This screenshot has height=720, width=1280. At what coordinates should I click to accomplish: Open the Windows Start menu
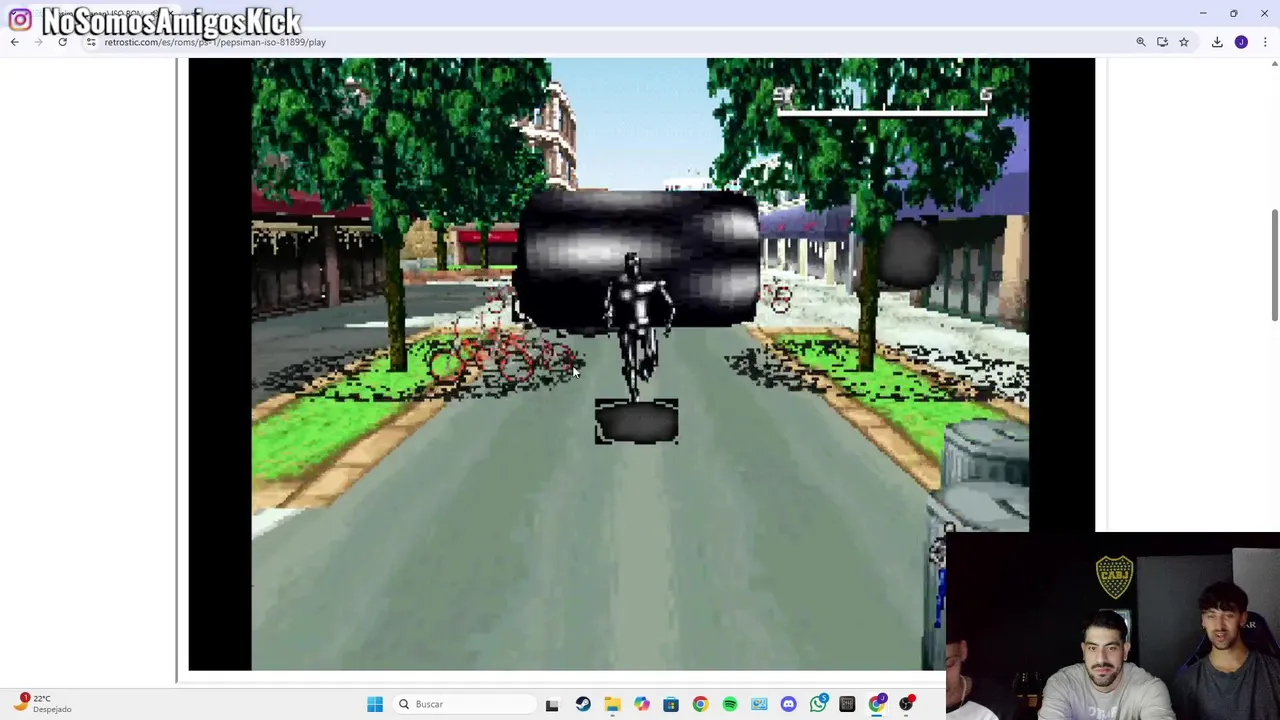click(375, 704)
